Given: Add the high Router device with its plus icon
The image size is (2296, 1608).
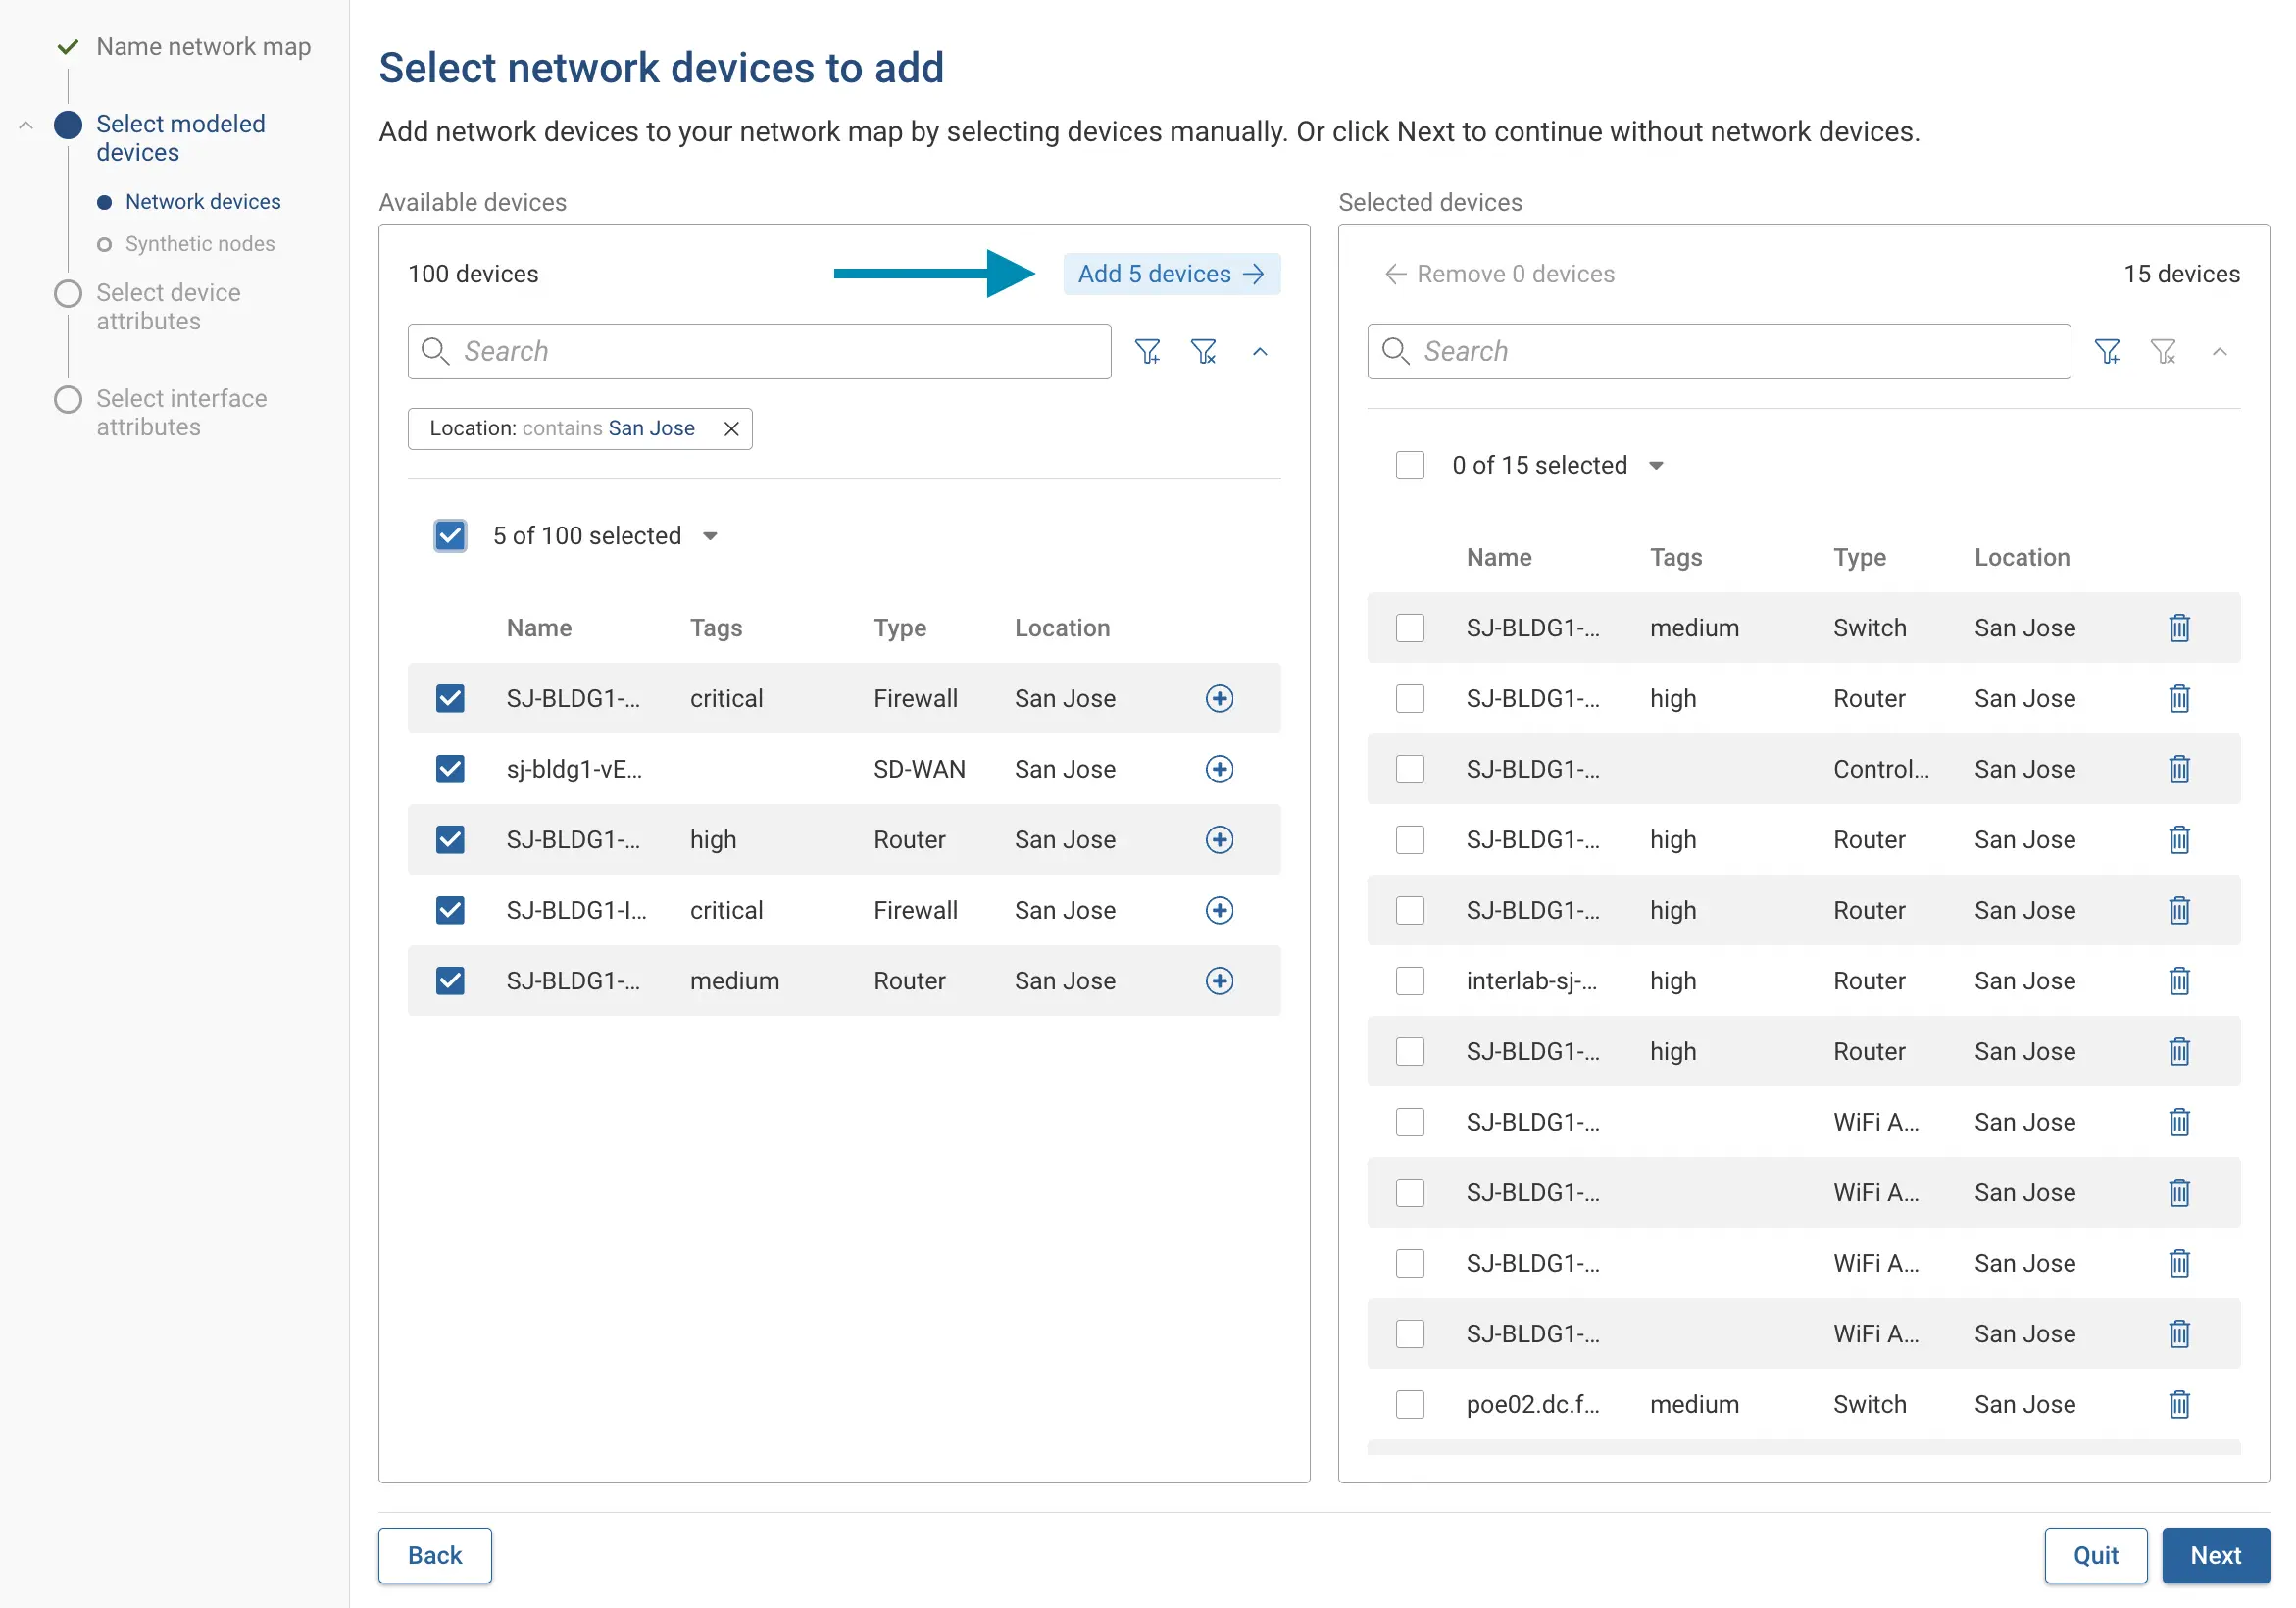Looking at the screenshot, I should (x=1219, y=839).
